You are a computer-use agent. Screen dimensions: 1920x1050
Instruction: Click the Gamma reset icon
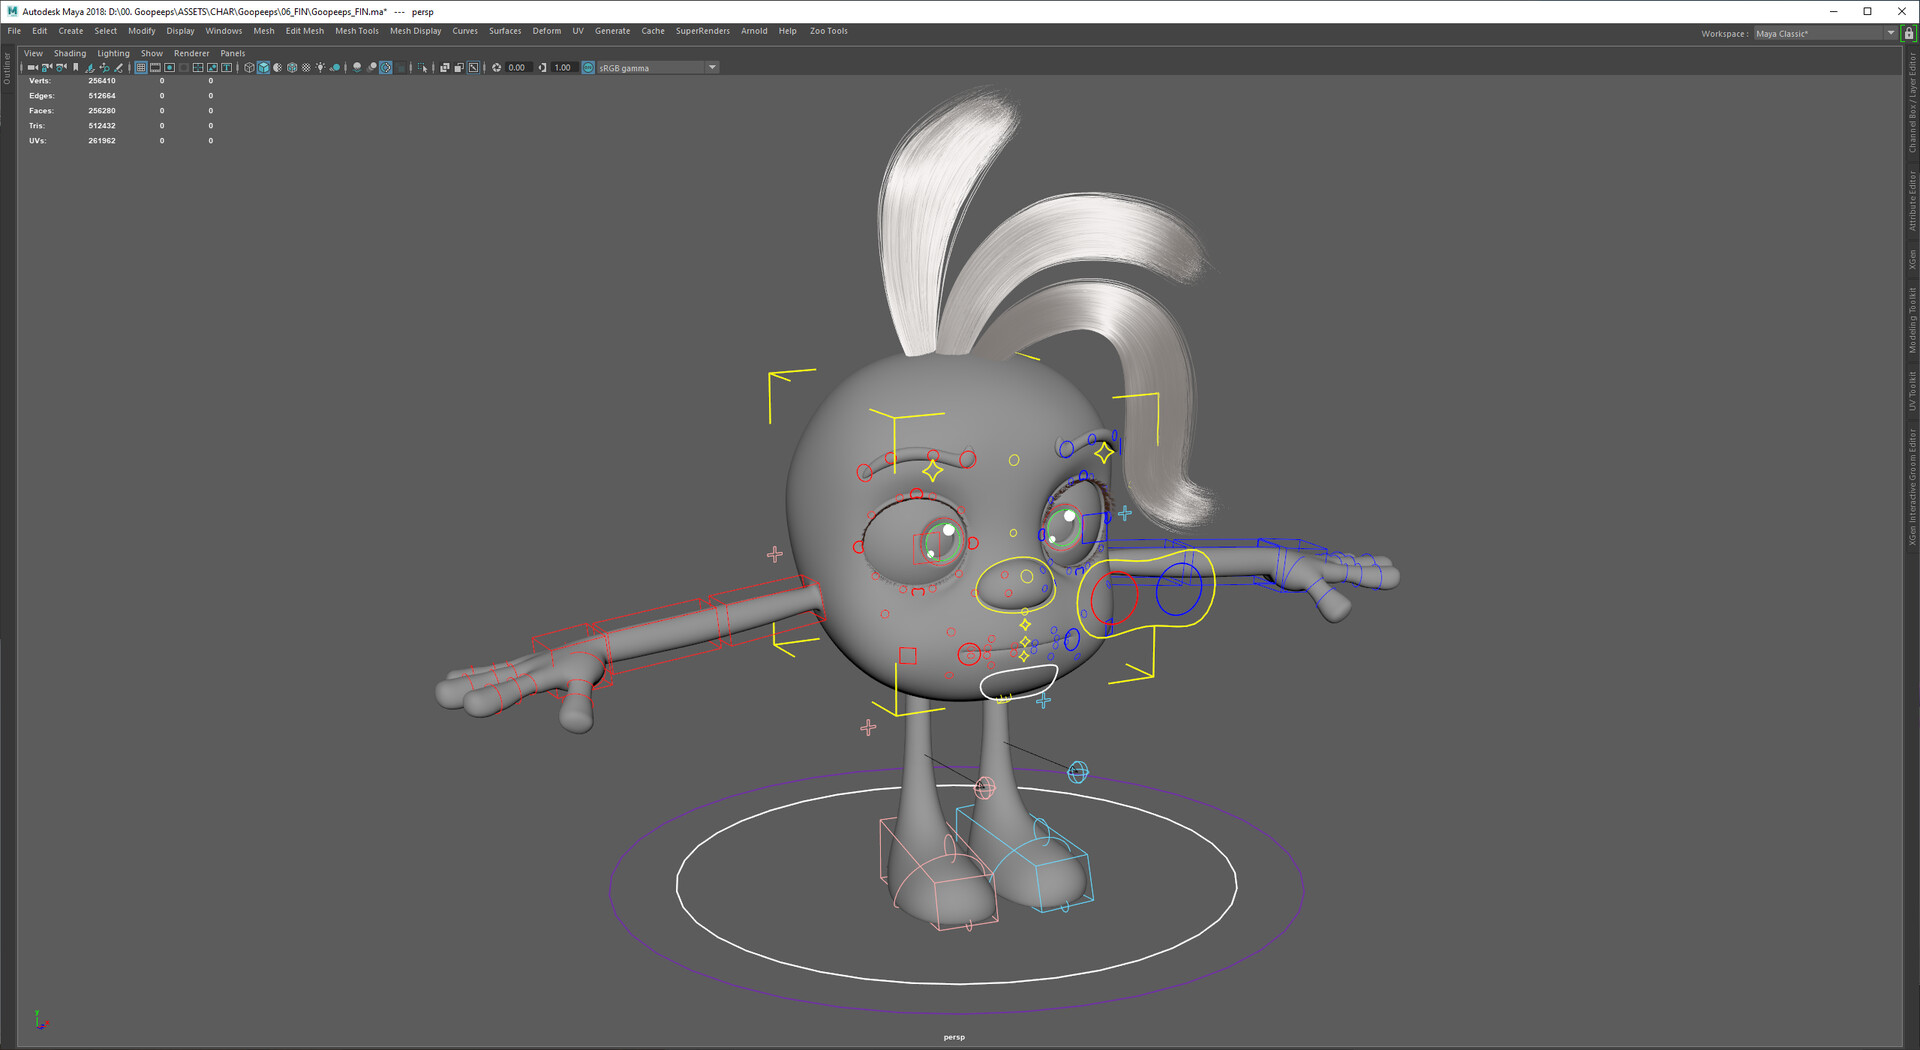pyautogui.click(x=542, y=67)
